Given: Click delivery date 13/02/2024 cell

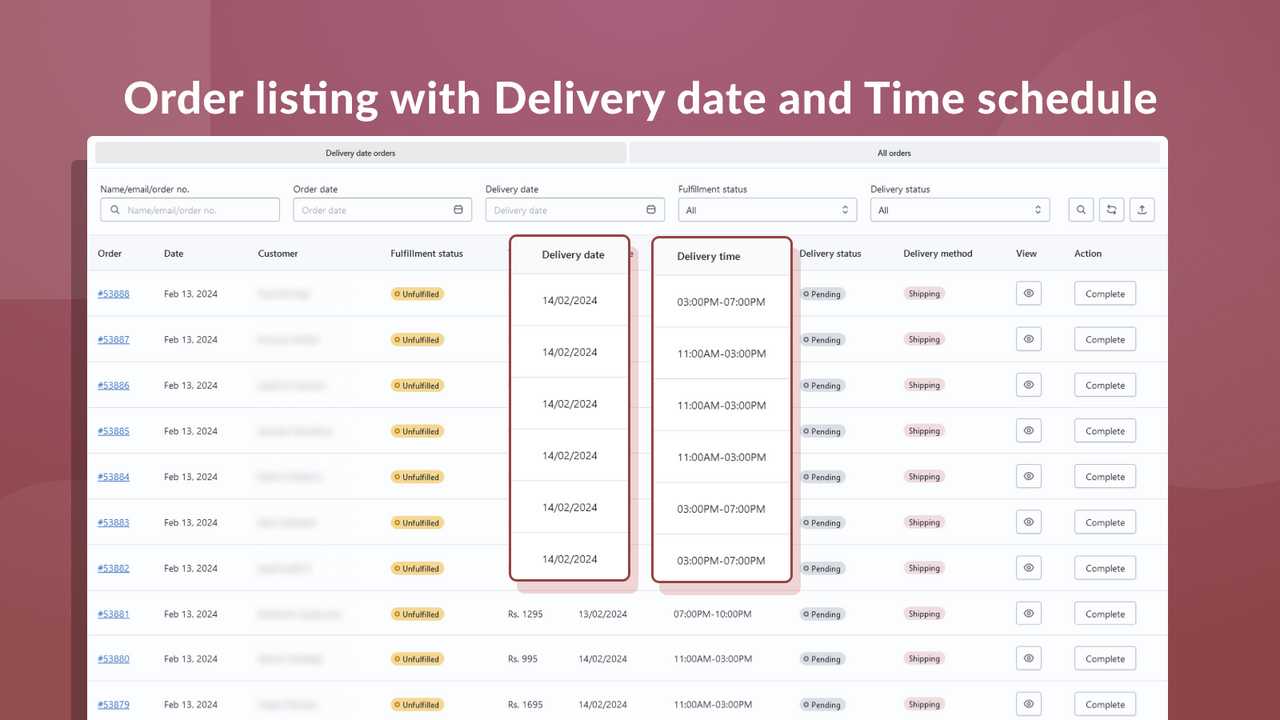Looking at the screenshot, I should pyautogui.click(x=603, y=614).
